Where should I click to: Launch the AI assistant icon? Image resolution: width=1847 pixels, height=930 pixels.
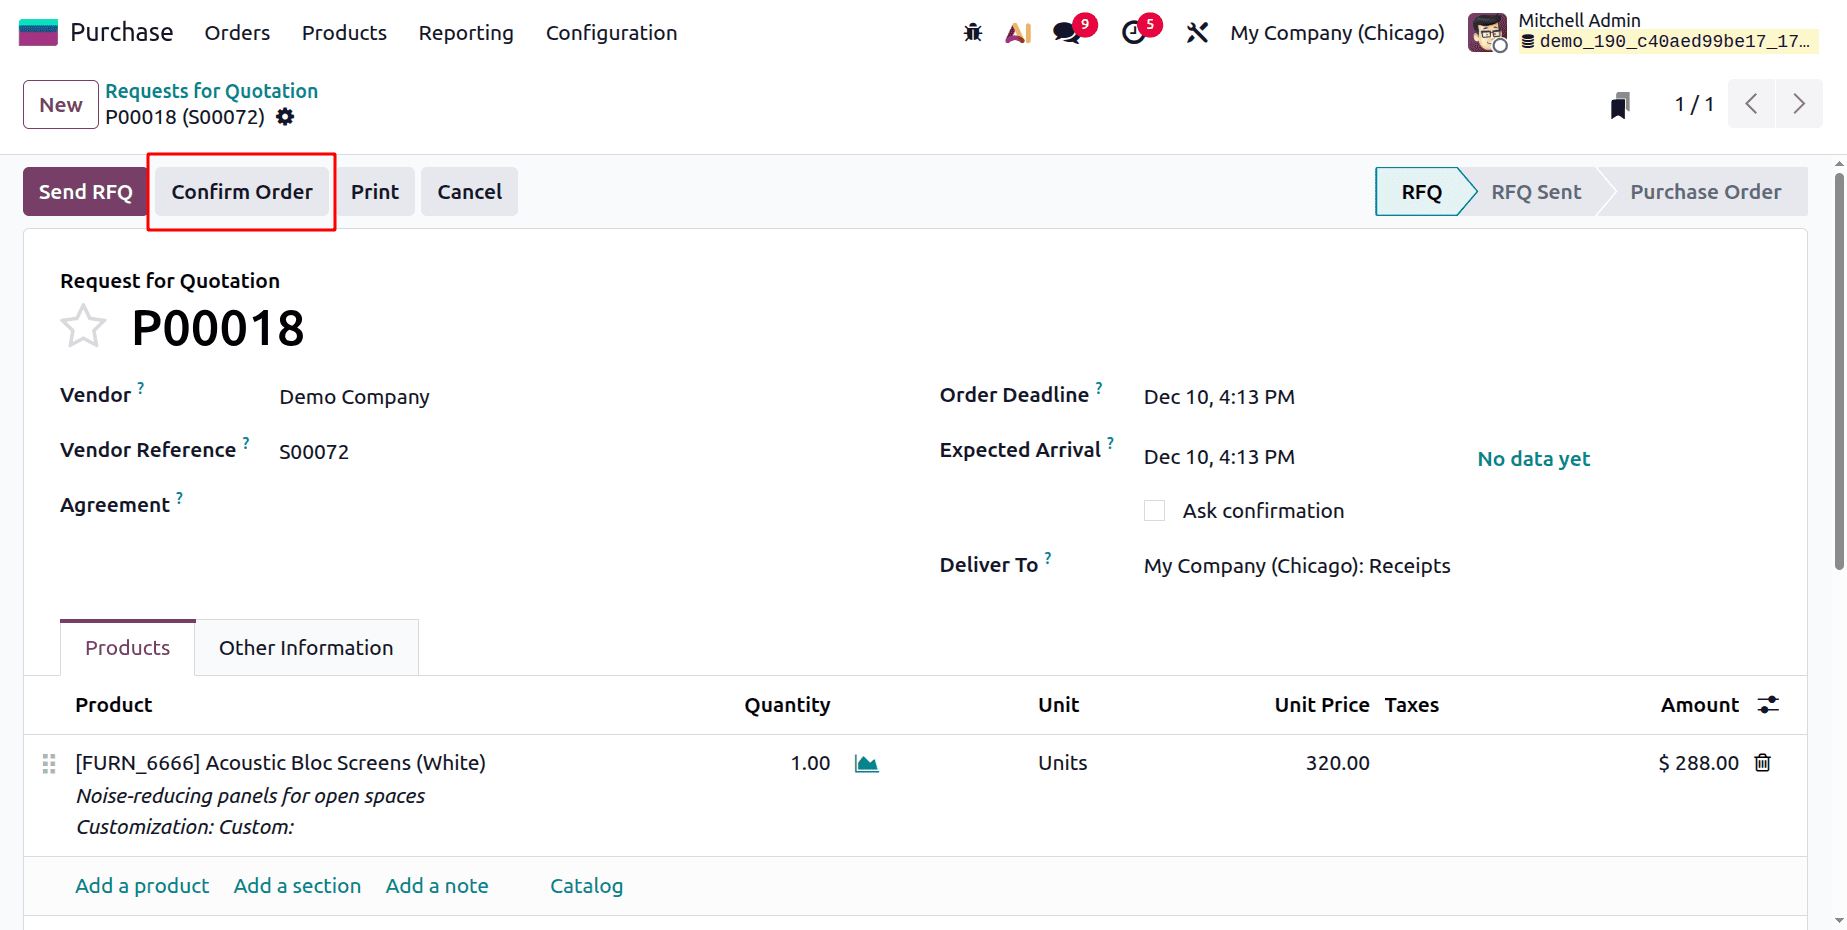click(1018, 32)
